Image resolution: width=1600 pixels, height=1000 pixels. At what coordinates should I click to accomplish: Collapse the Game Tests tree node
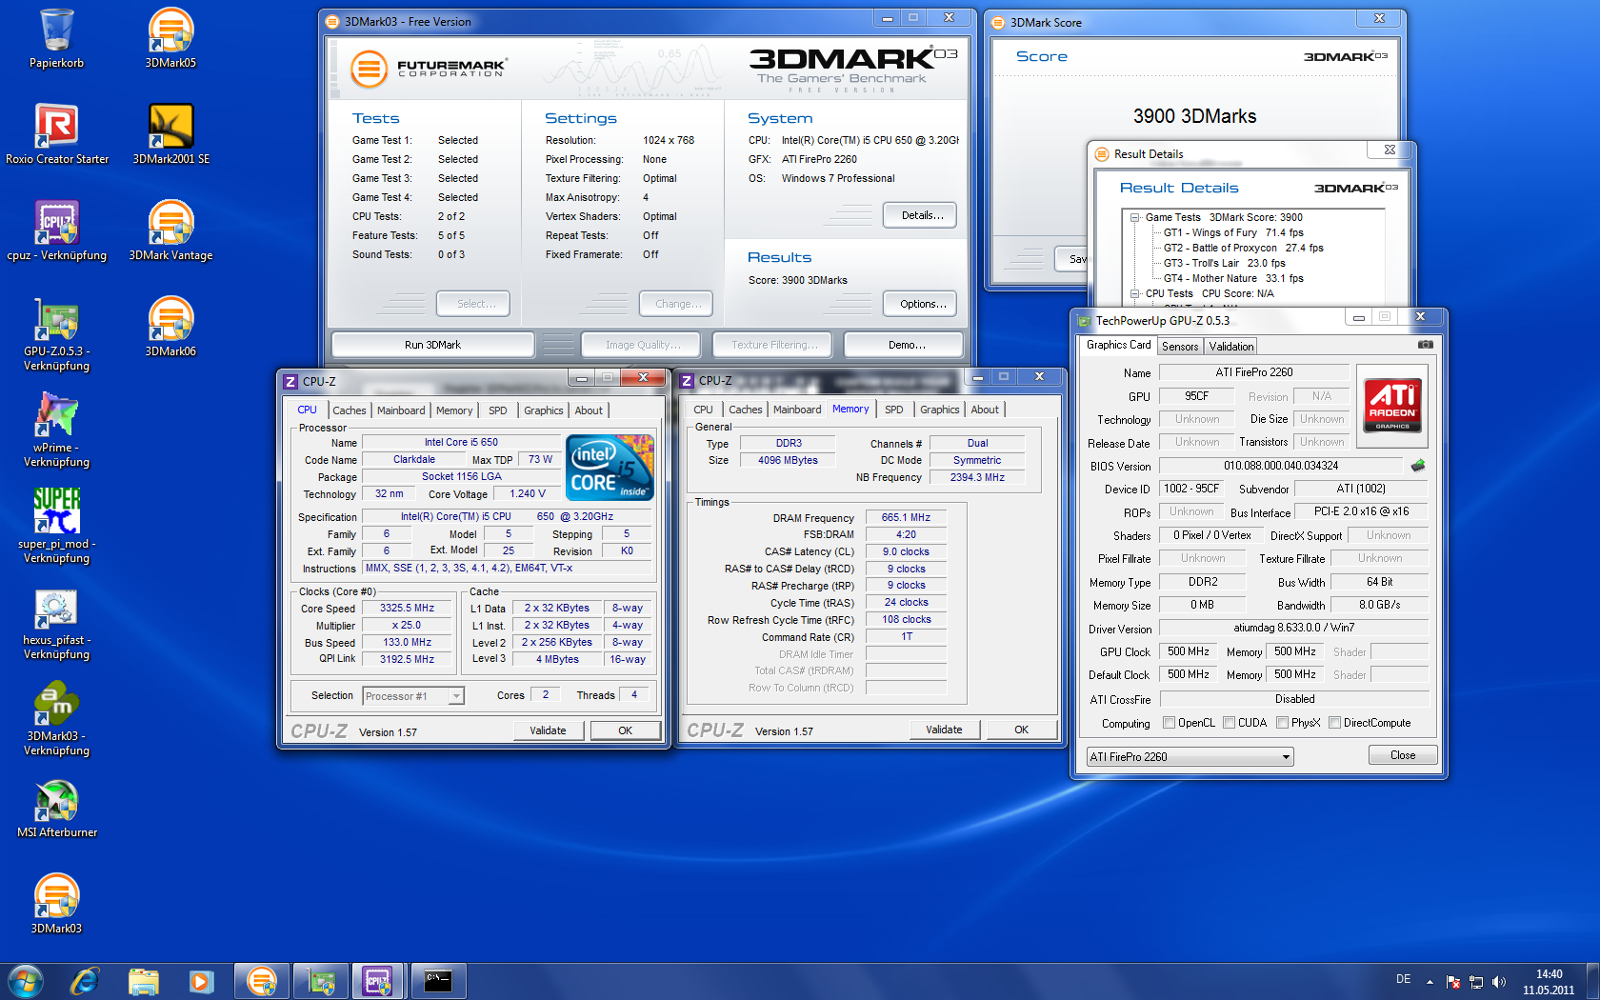click(x=1135, y=217)
